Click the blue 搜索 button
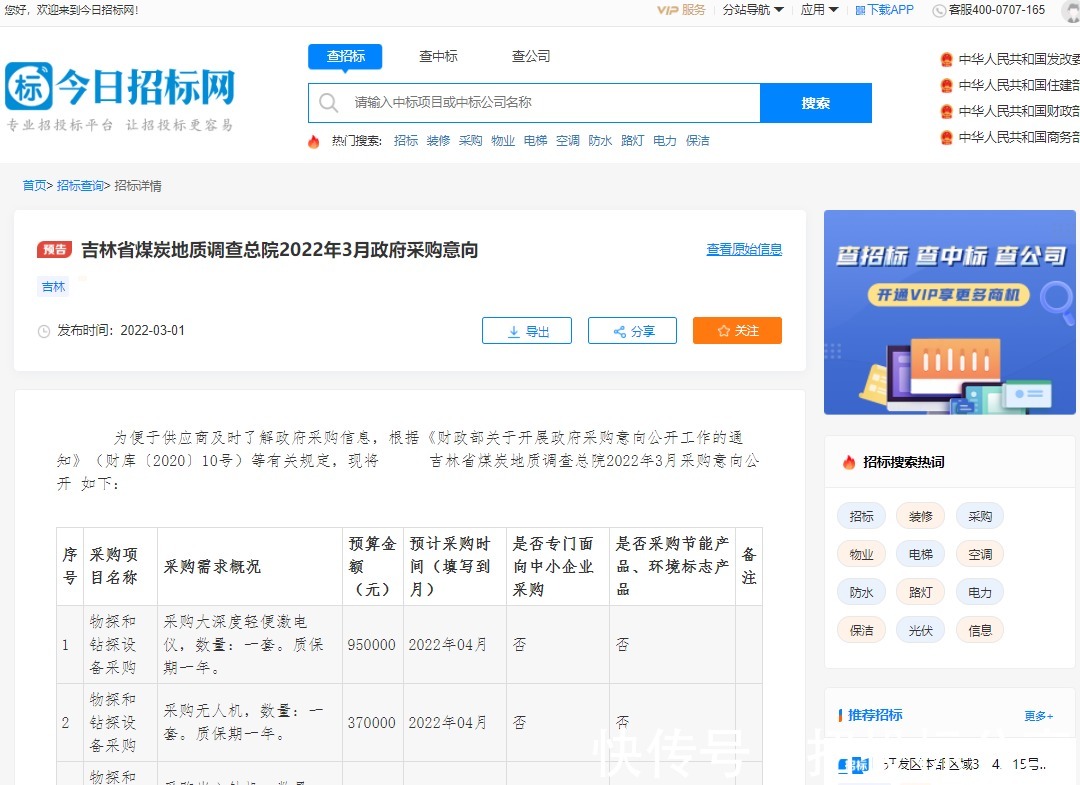The height and width of the screenshot is (785, 1080). (816, 103)
